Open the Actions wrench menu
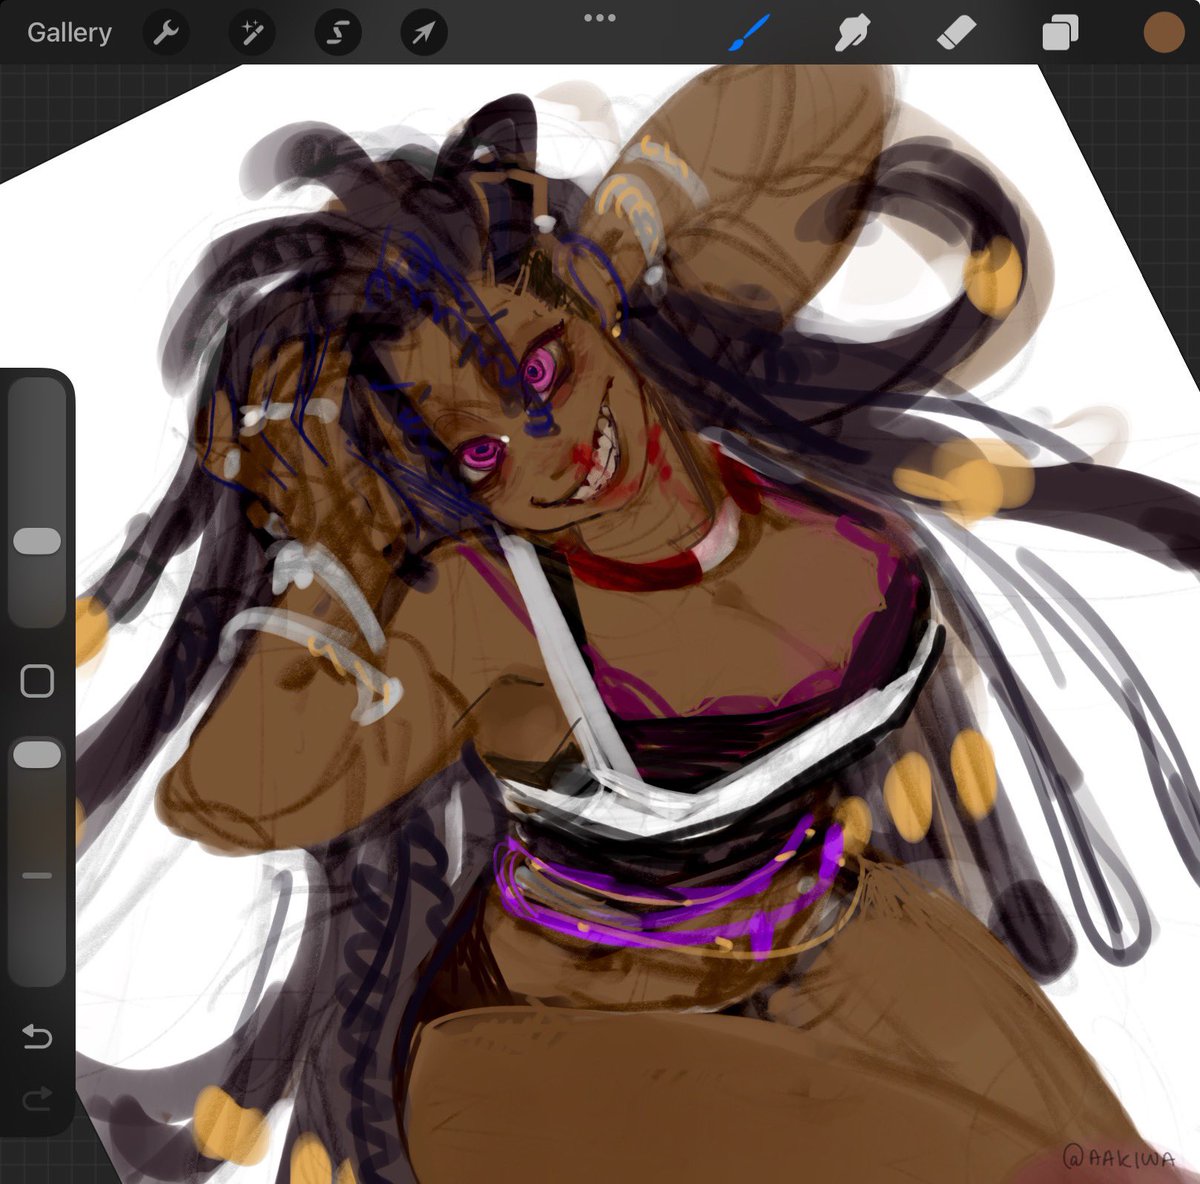 165,33
